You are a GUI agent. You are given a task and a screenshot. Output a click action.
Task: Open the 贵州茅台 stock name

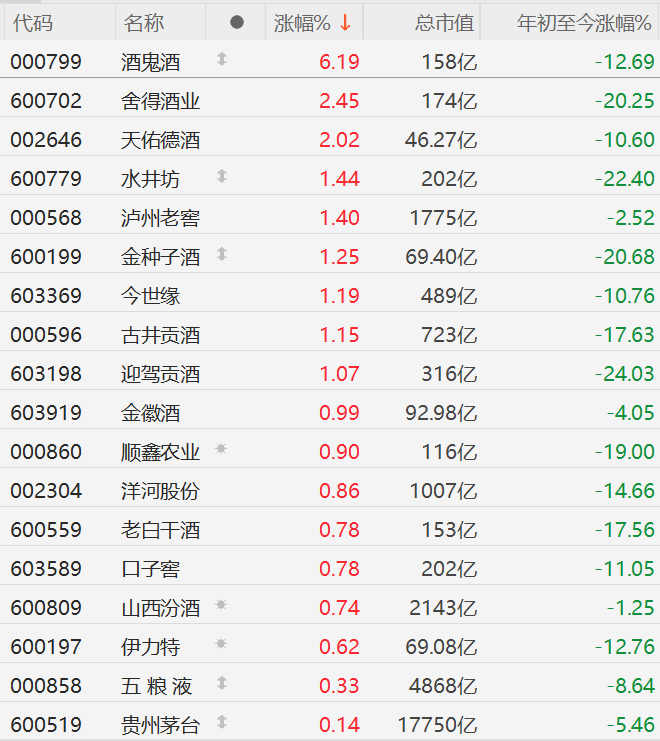161,725
